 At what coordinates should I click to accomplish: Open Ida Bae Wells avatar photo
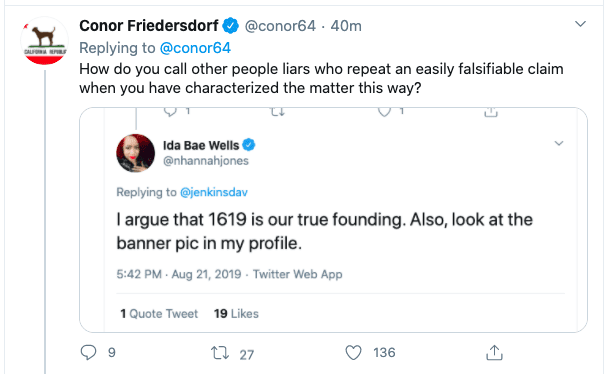(135, 153)
